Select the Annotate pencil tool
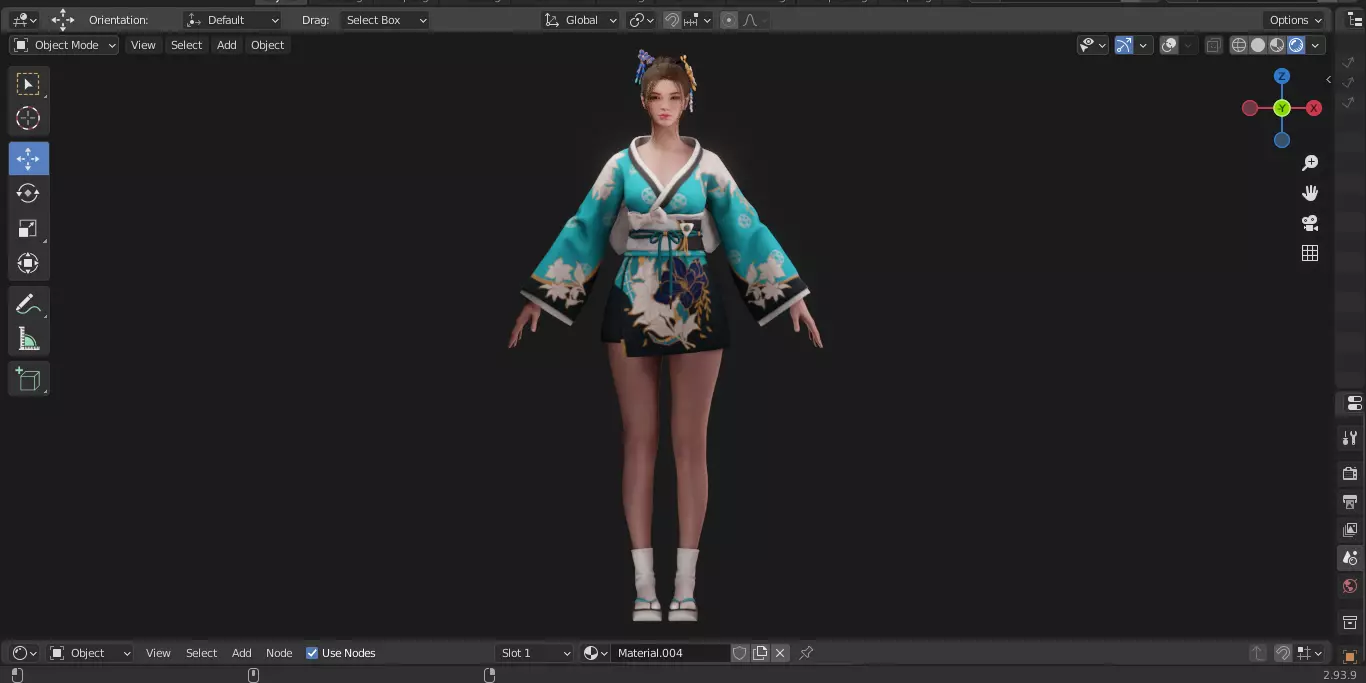 28,305
